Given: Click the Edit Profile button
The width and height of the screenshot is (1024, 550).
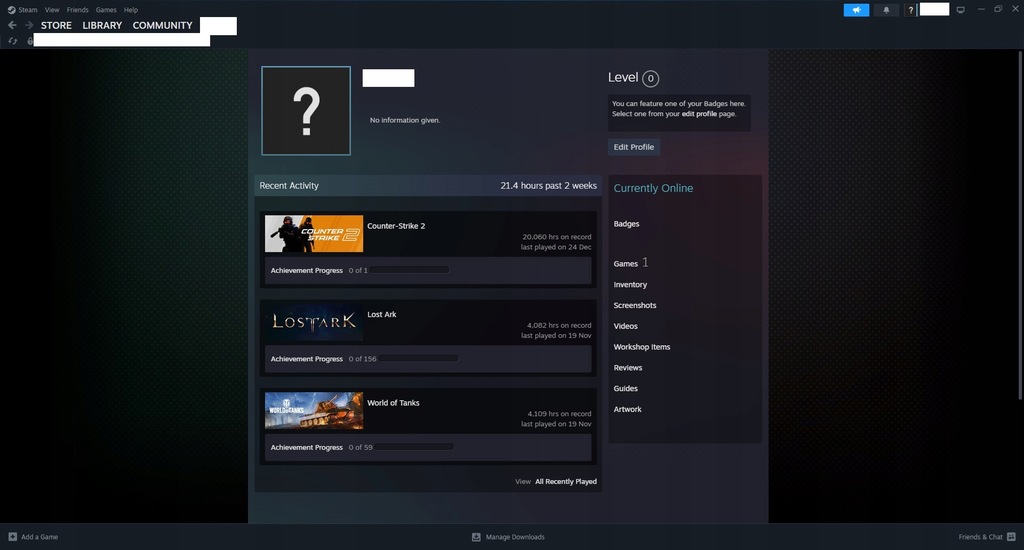Looking at the screenshot, I should point(633,147).
